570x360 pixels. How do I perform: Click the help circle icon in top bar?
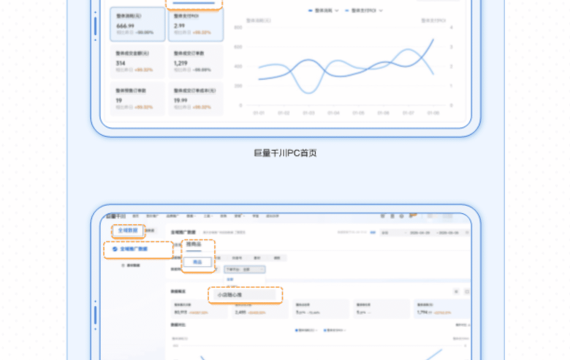click(x=402, y=216)
